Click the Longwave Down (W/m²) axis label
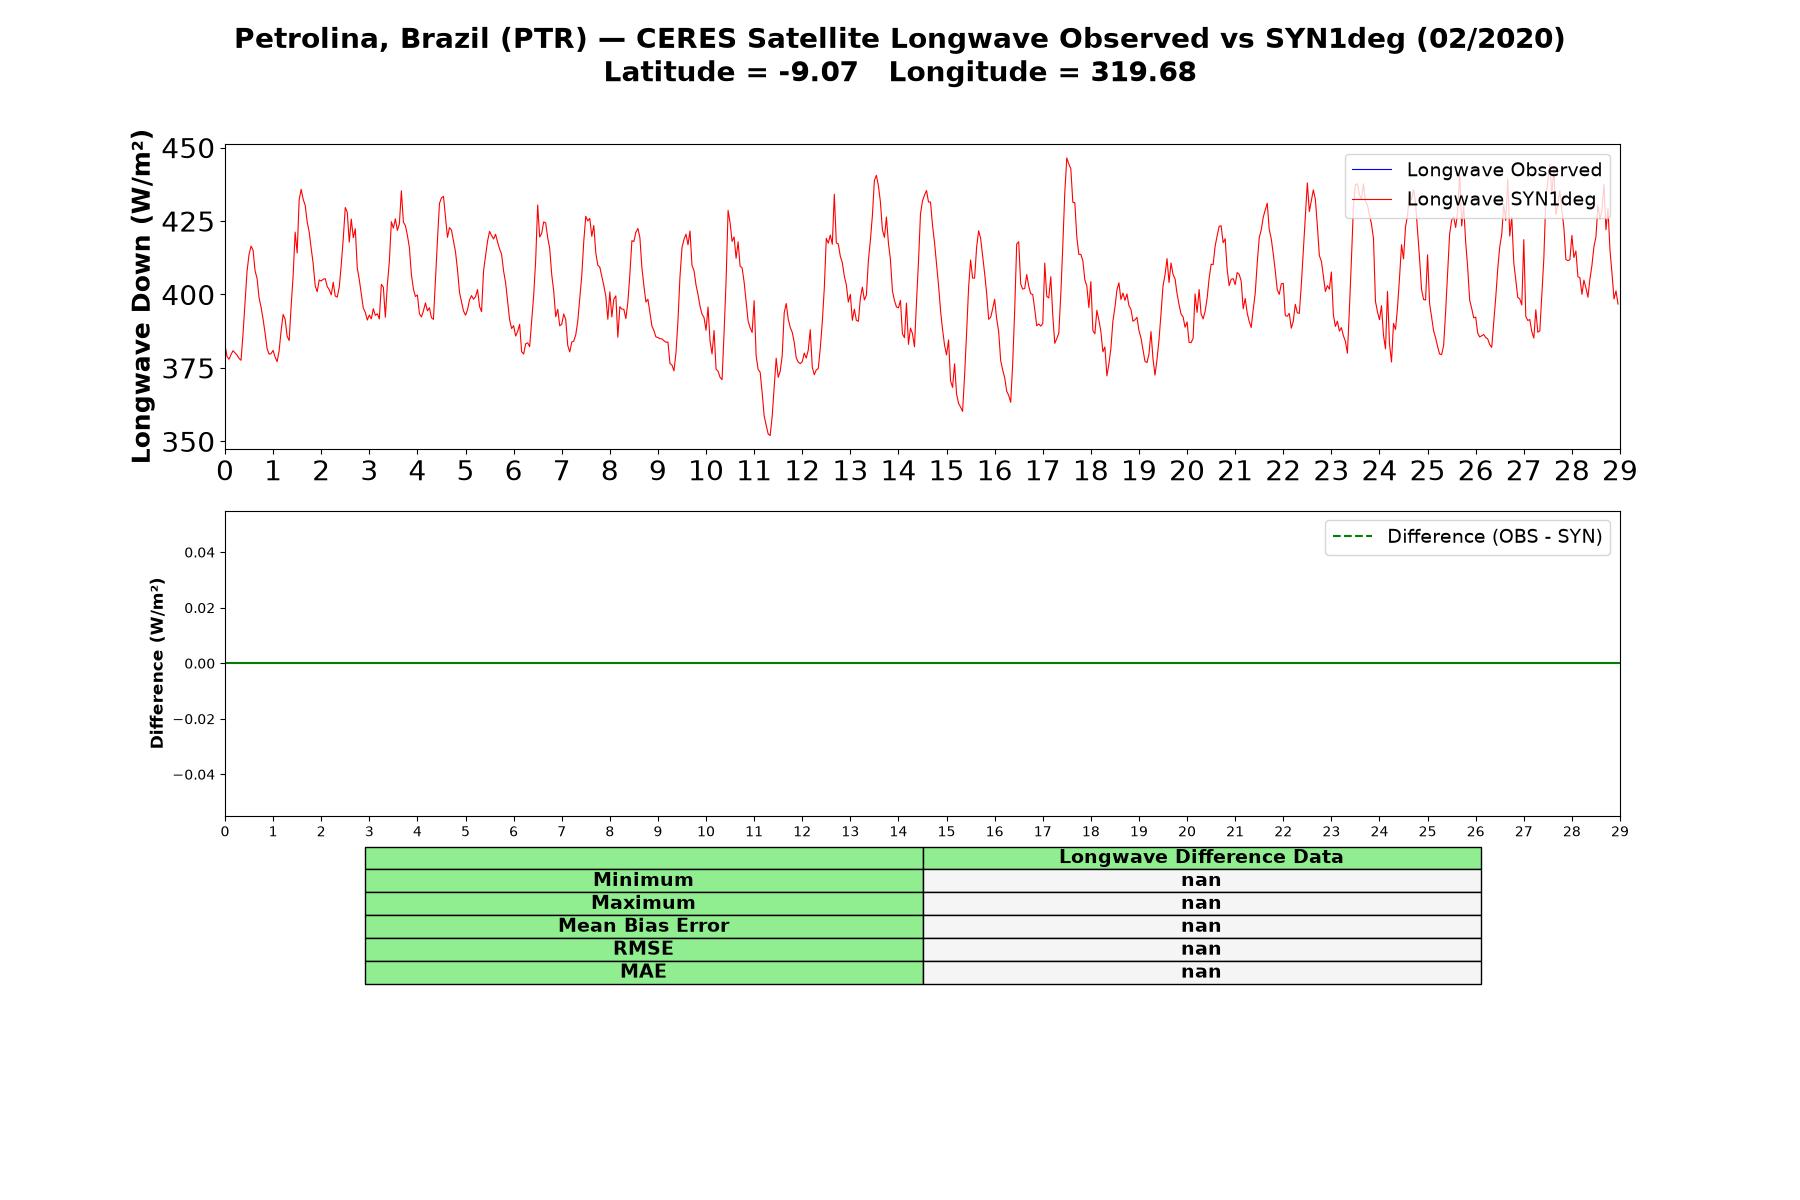Image resolution: width=1800 pixels, height=1200 pixels. (141, 296)
